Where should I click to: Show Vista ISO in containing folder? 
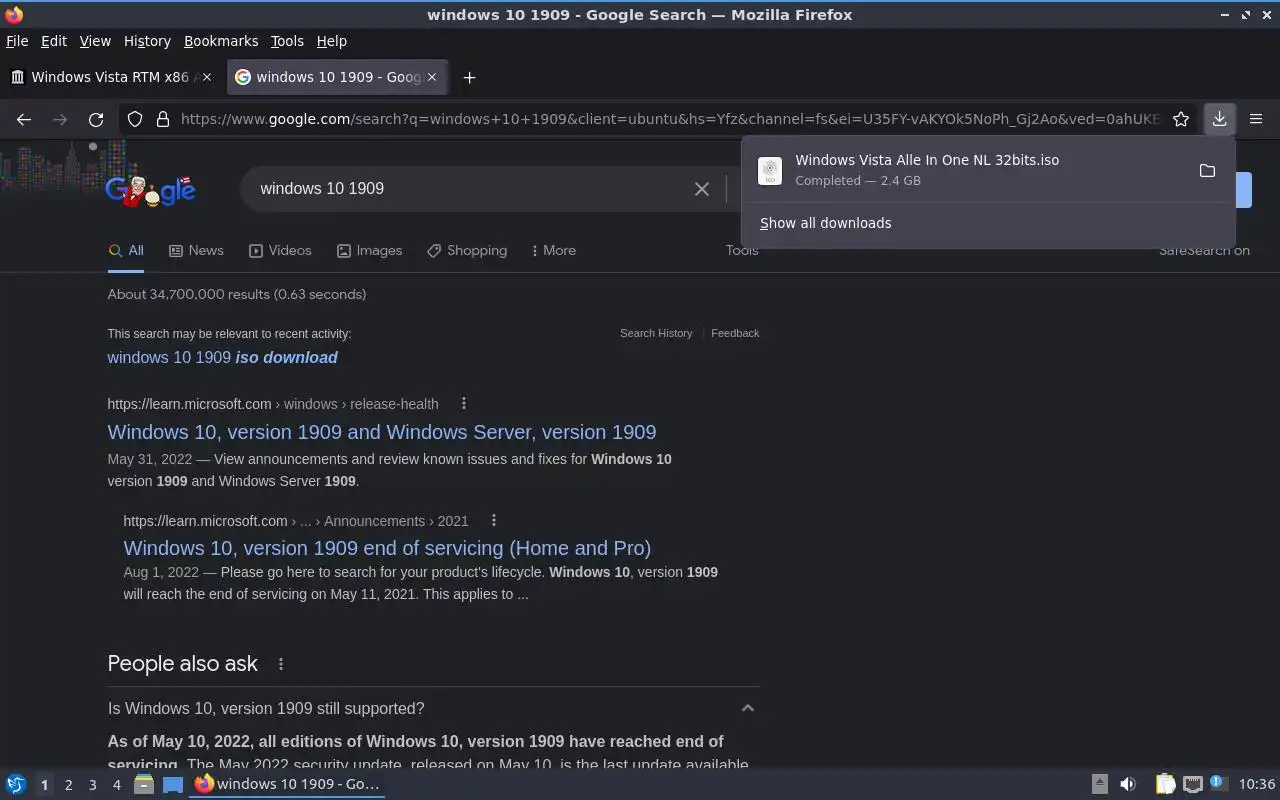click(1207, 170)
